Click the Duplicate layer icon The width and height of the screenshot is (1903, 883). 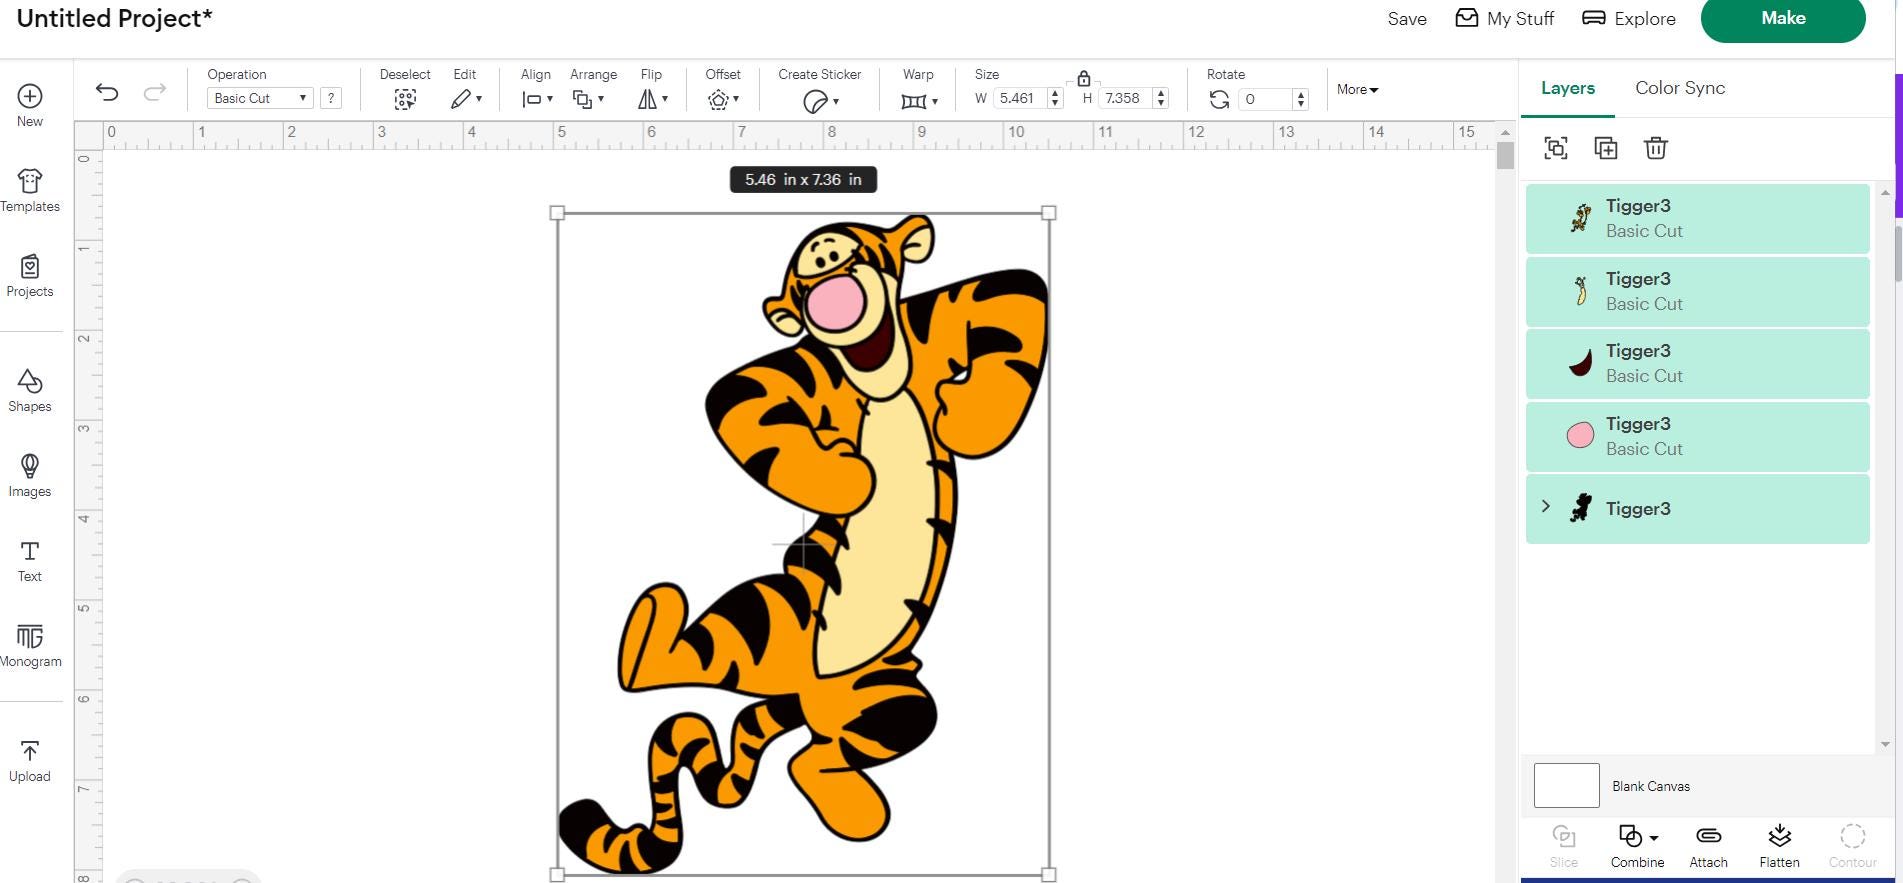(x=1606, y=148)
